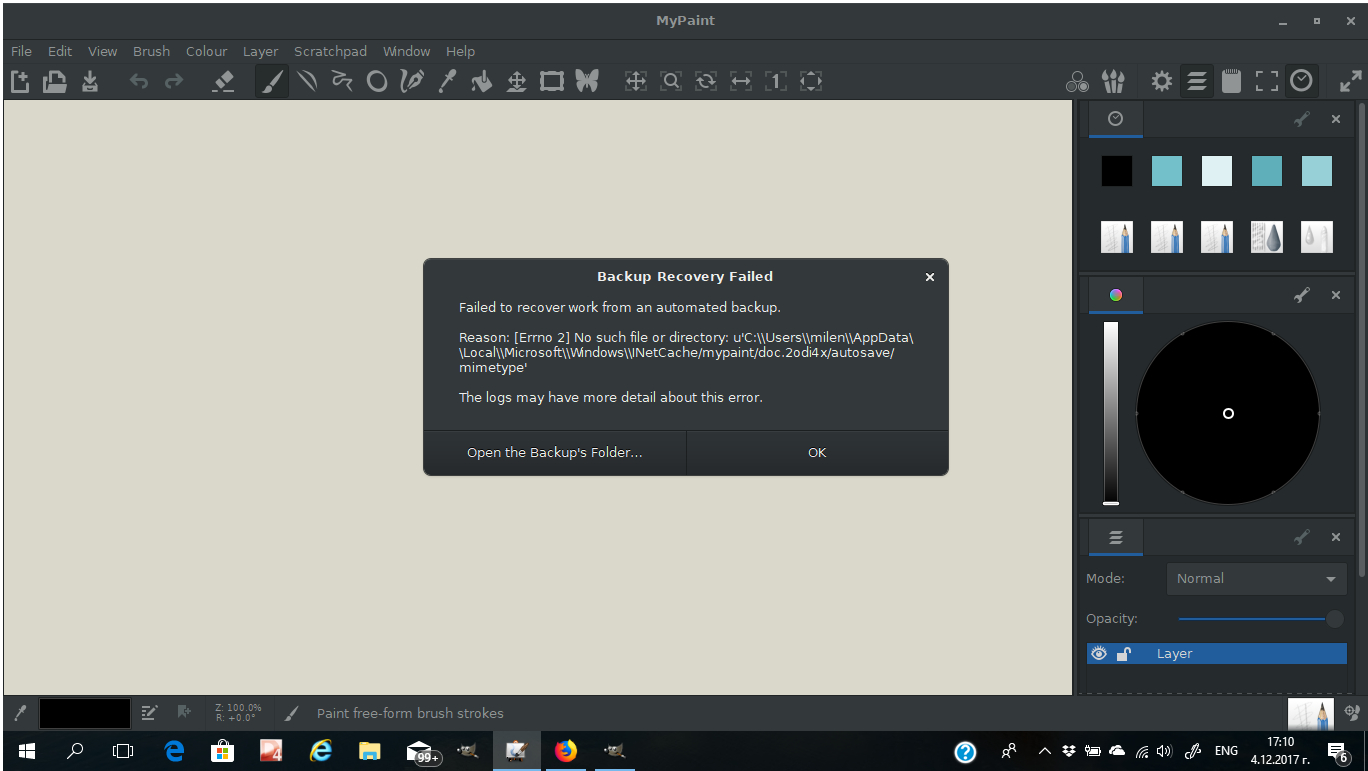The height and width of the screenshot is (771, 1368).
Task: Toggle the Recent history clock toolbar button
Action: [1301, 81]
